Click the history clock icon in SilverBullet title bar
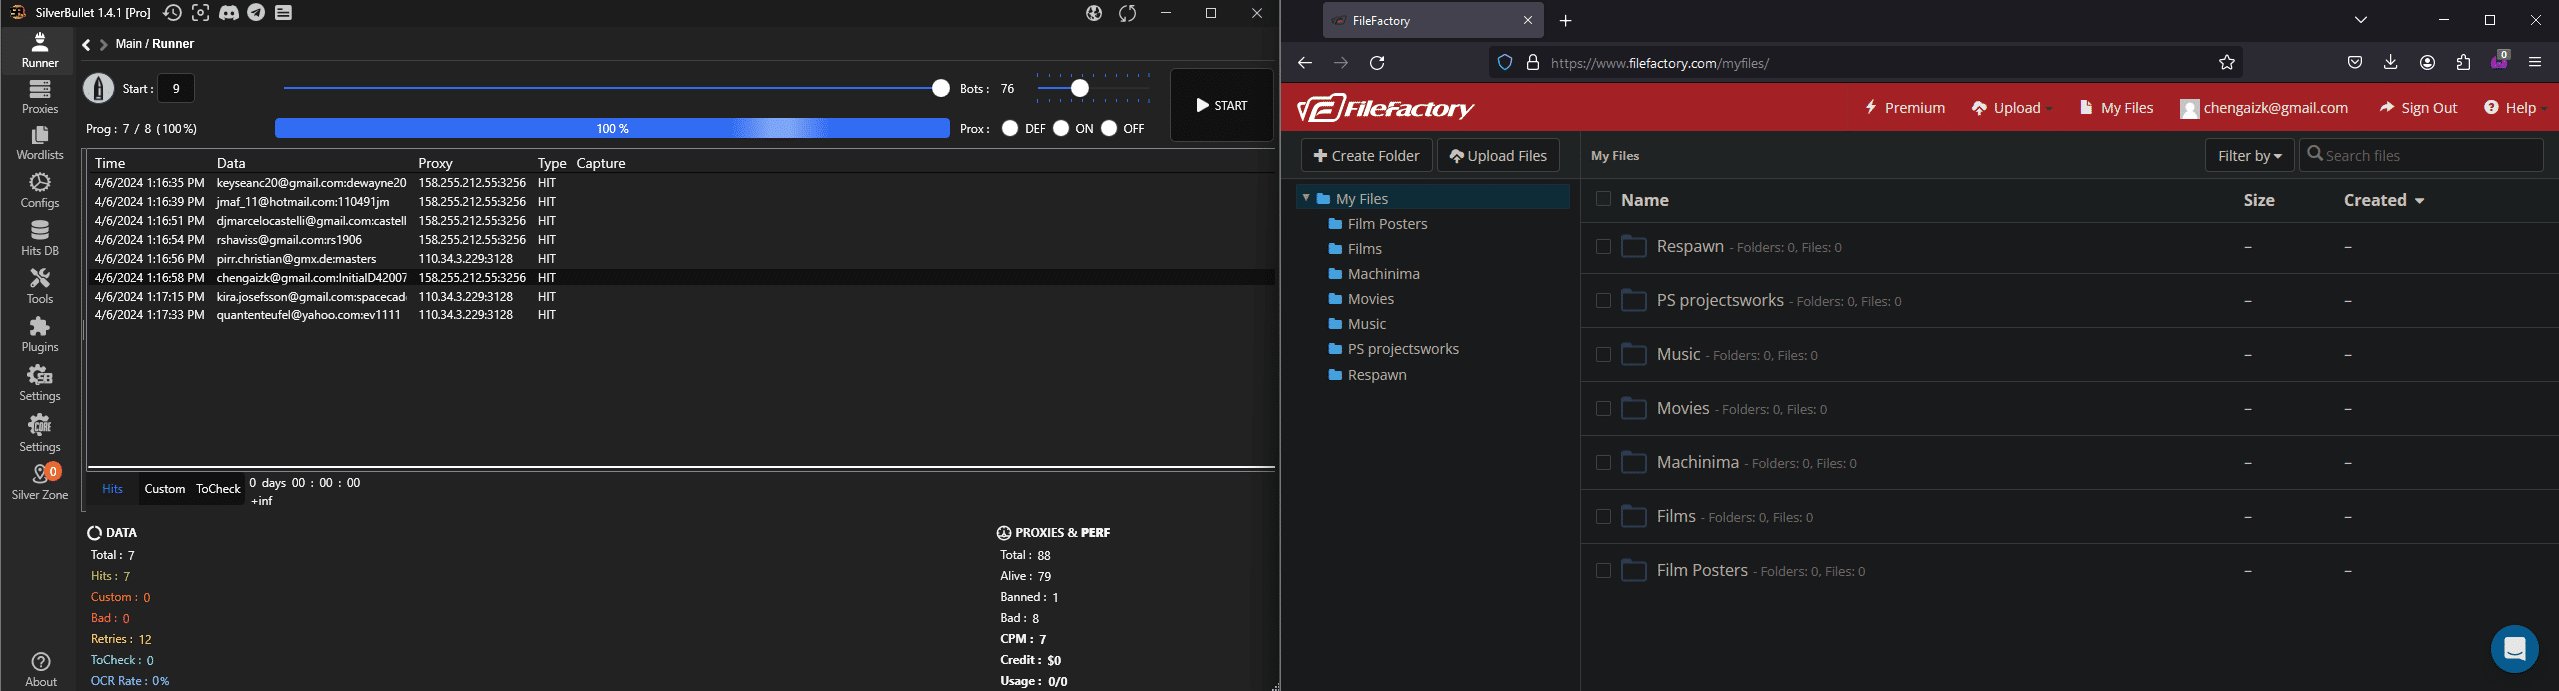The height and width of the screenshot is (691, 2559). 172,13
